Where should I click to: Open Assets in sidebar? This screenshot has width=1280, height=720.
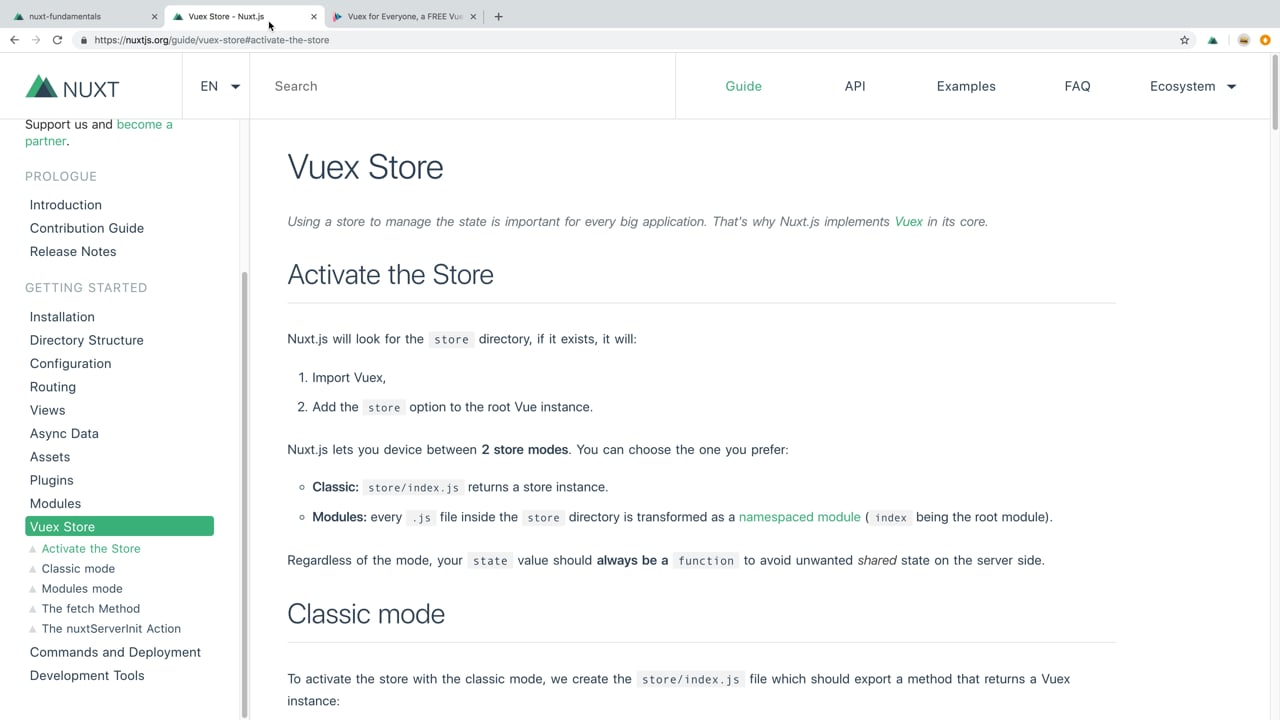pos(50,457)
